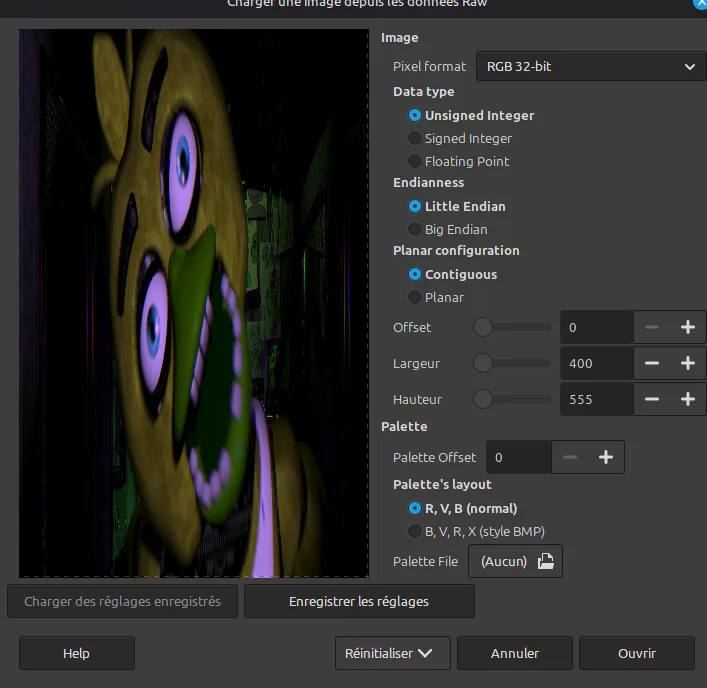This screenshot has width=707, height=688.
Task: Increase Hauteur with the plus button
Action: (688, 399)
